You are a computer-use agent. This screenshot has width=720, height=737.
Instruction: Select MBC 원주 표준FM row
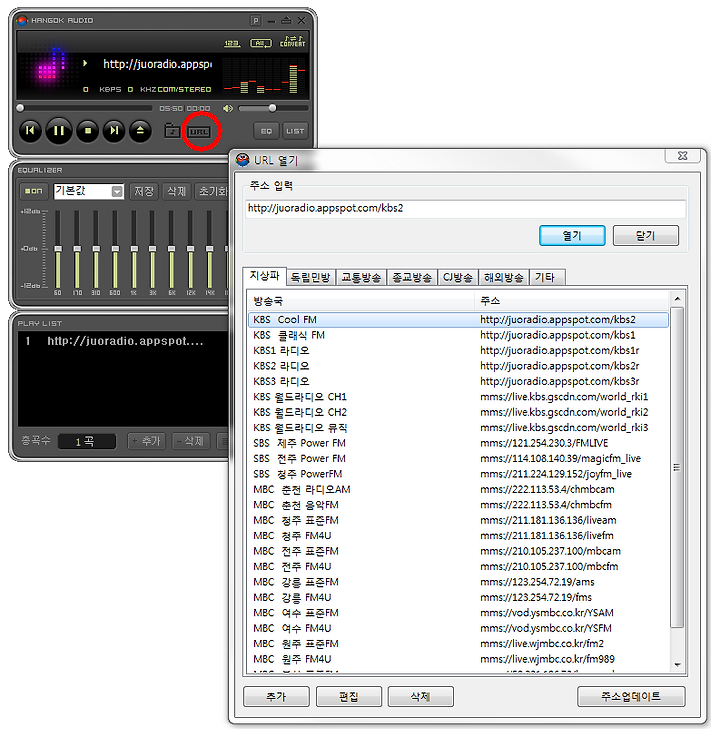pos(458,643)
